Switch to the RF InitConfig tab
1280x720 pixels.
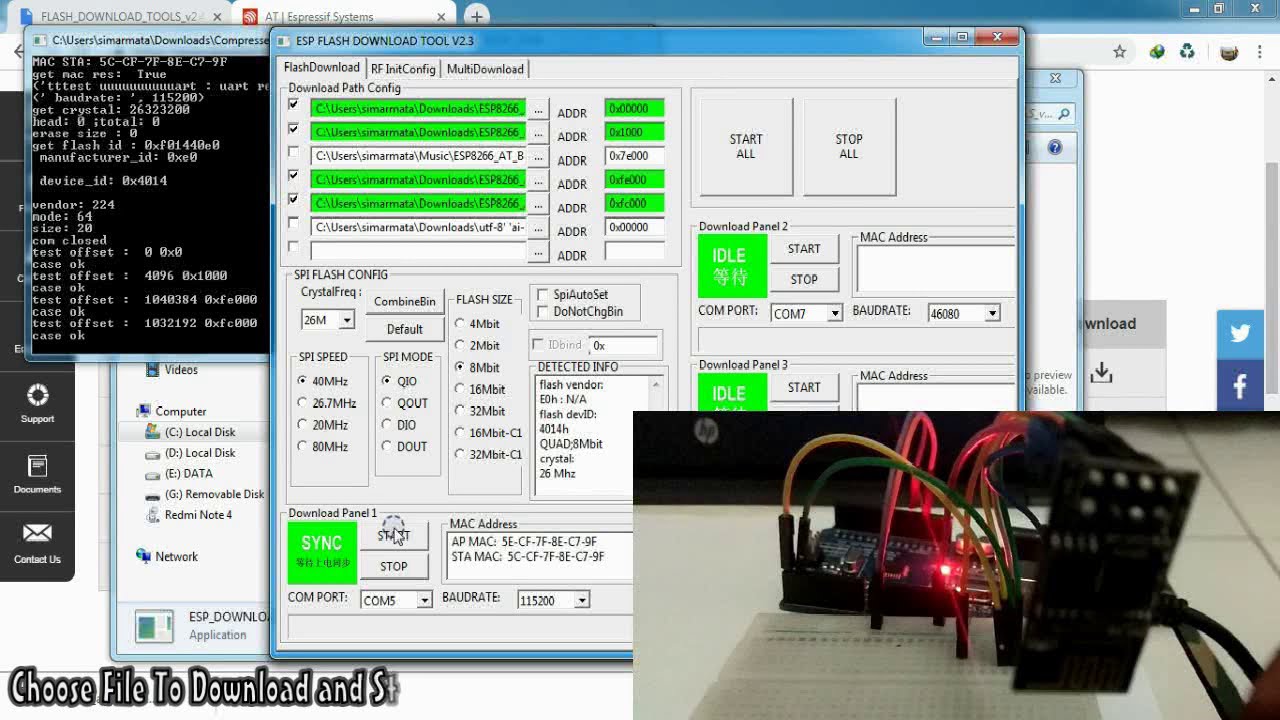pos(403,69)
